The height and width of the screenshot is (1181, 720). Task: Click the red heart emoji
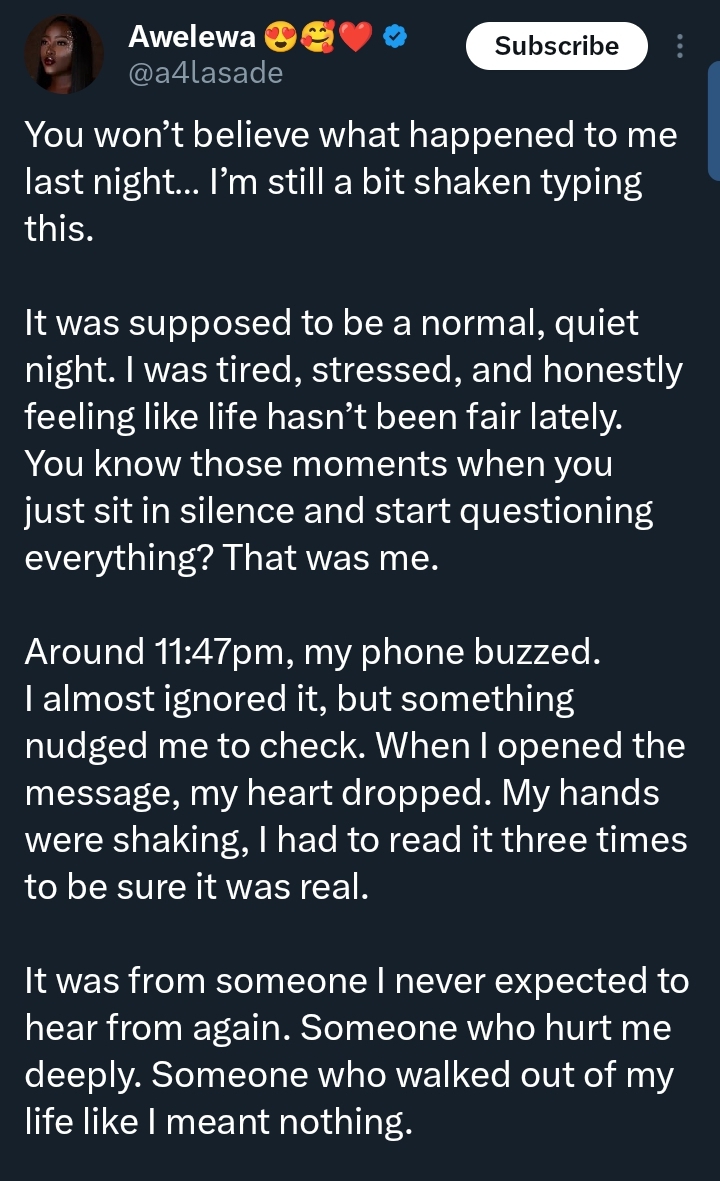(354, 39)
